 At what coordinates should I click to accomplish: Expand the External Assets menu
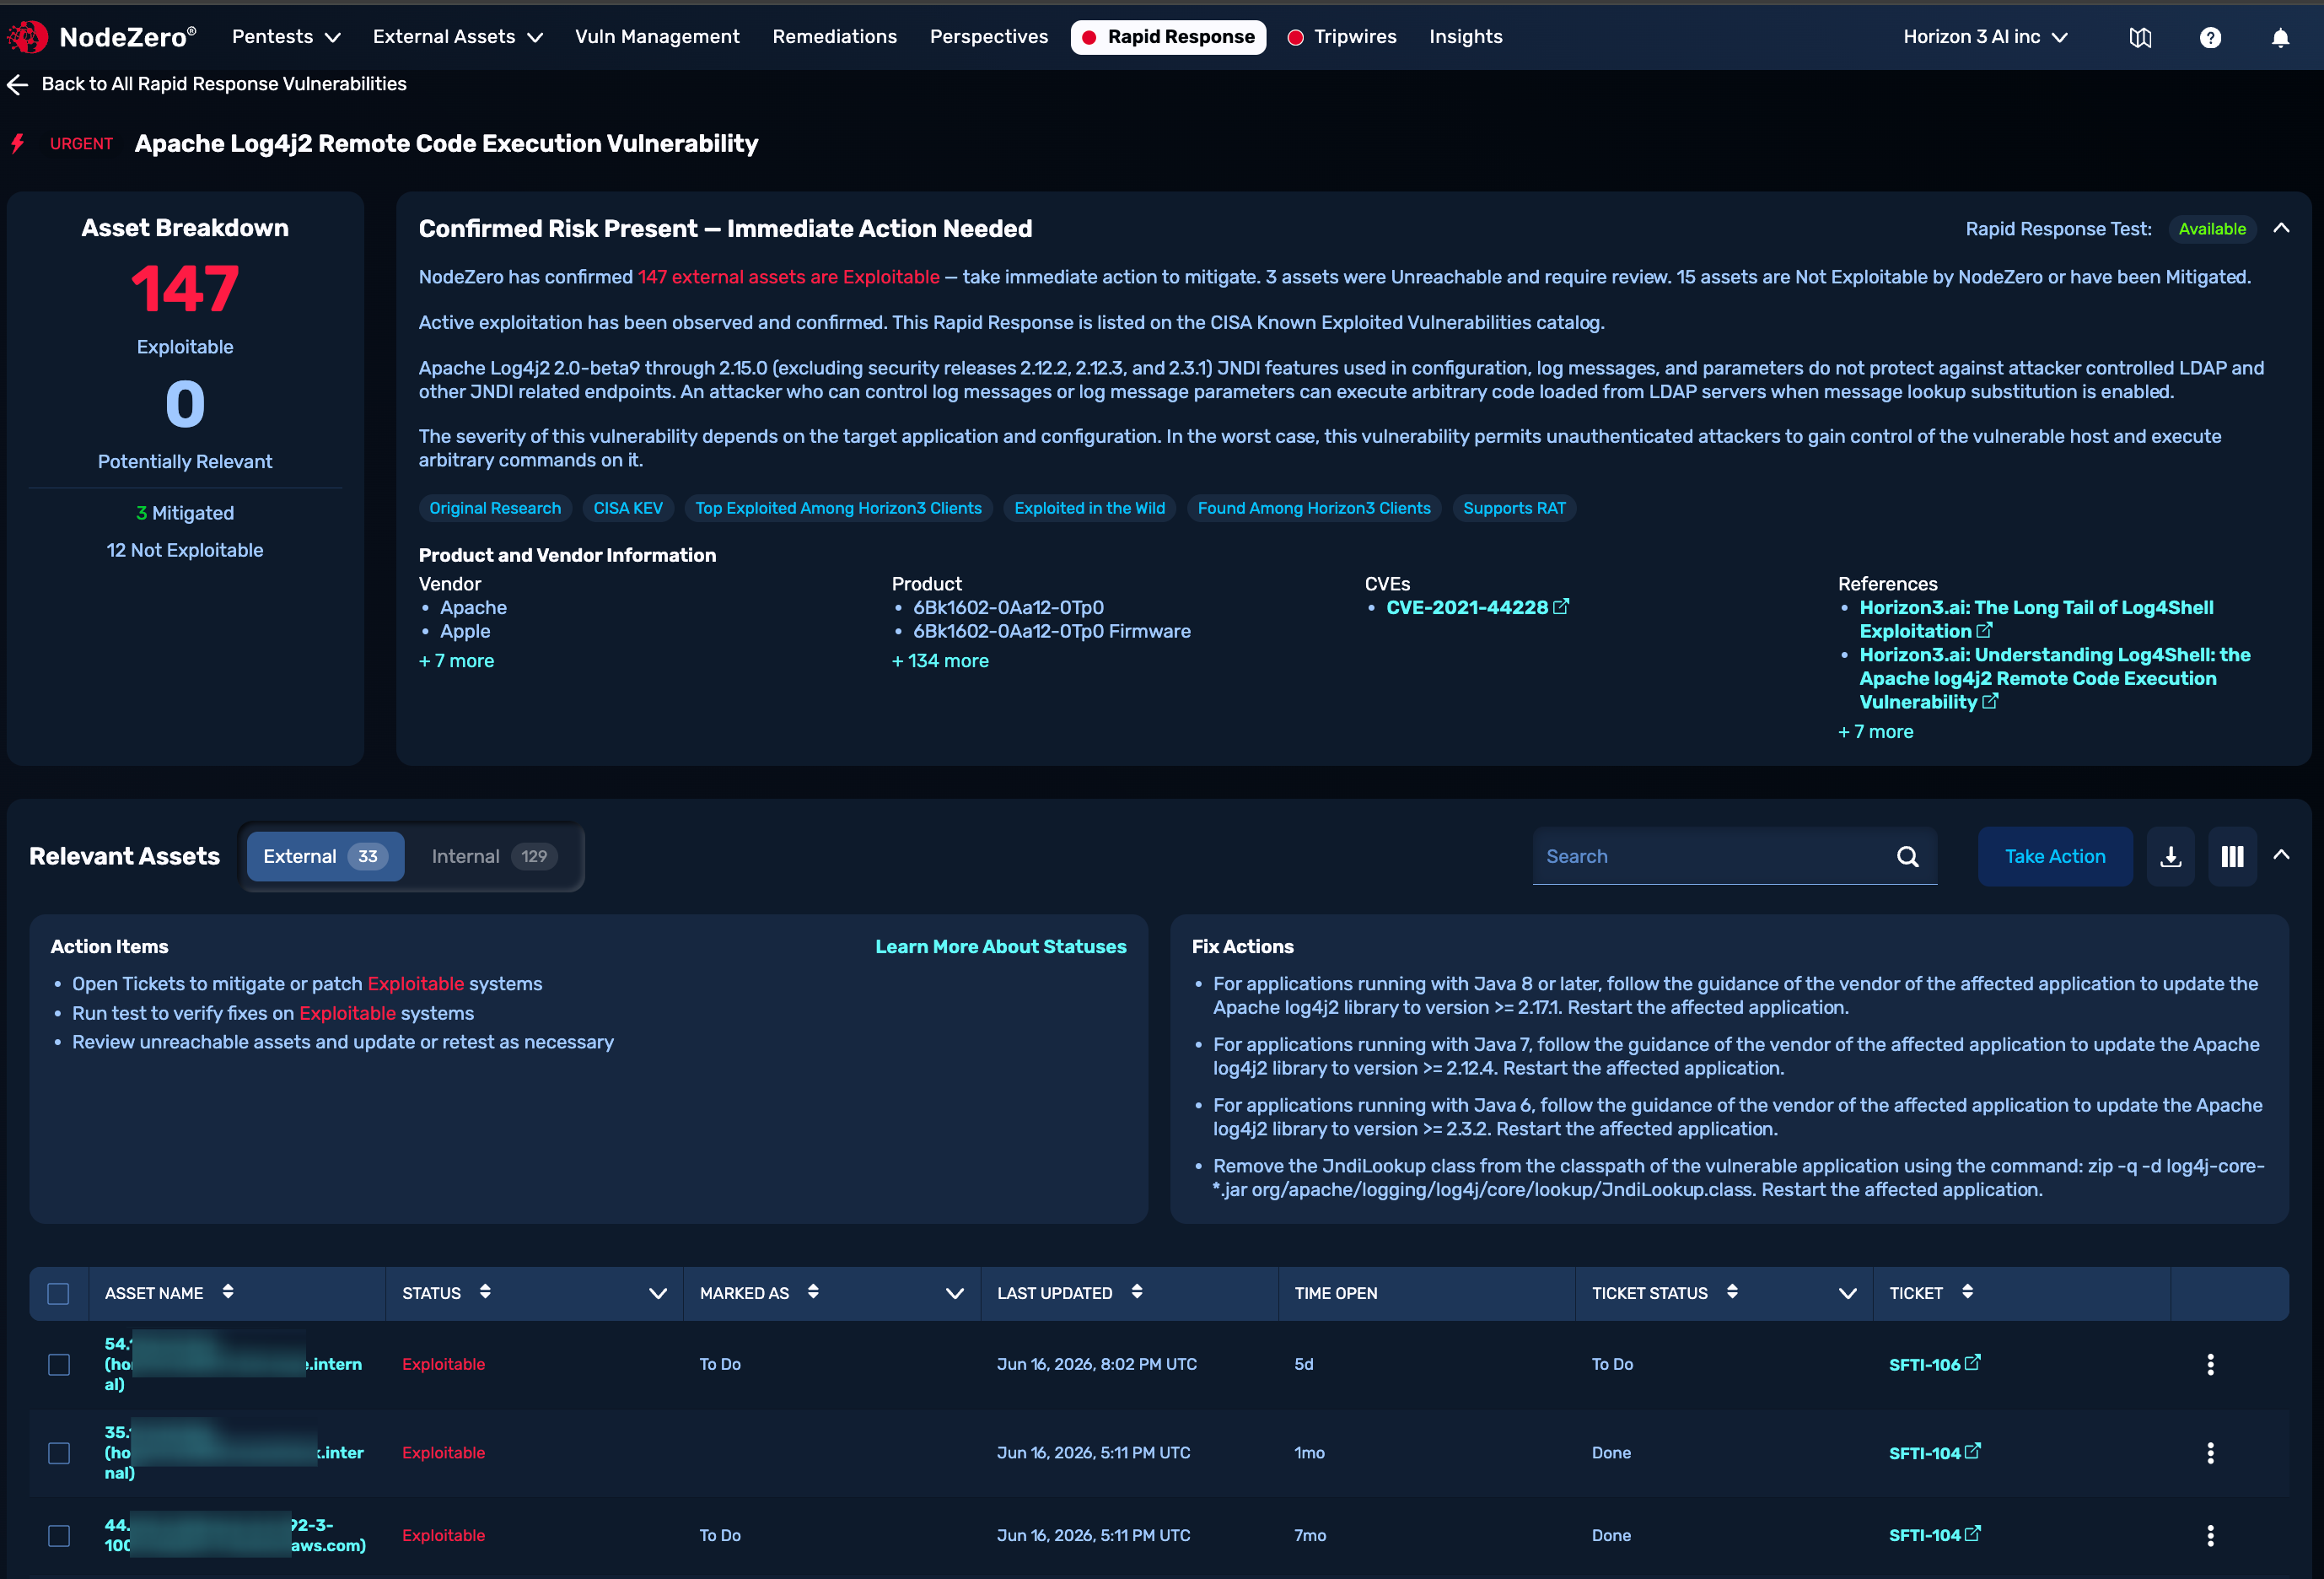[x=457, y=37]
